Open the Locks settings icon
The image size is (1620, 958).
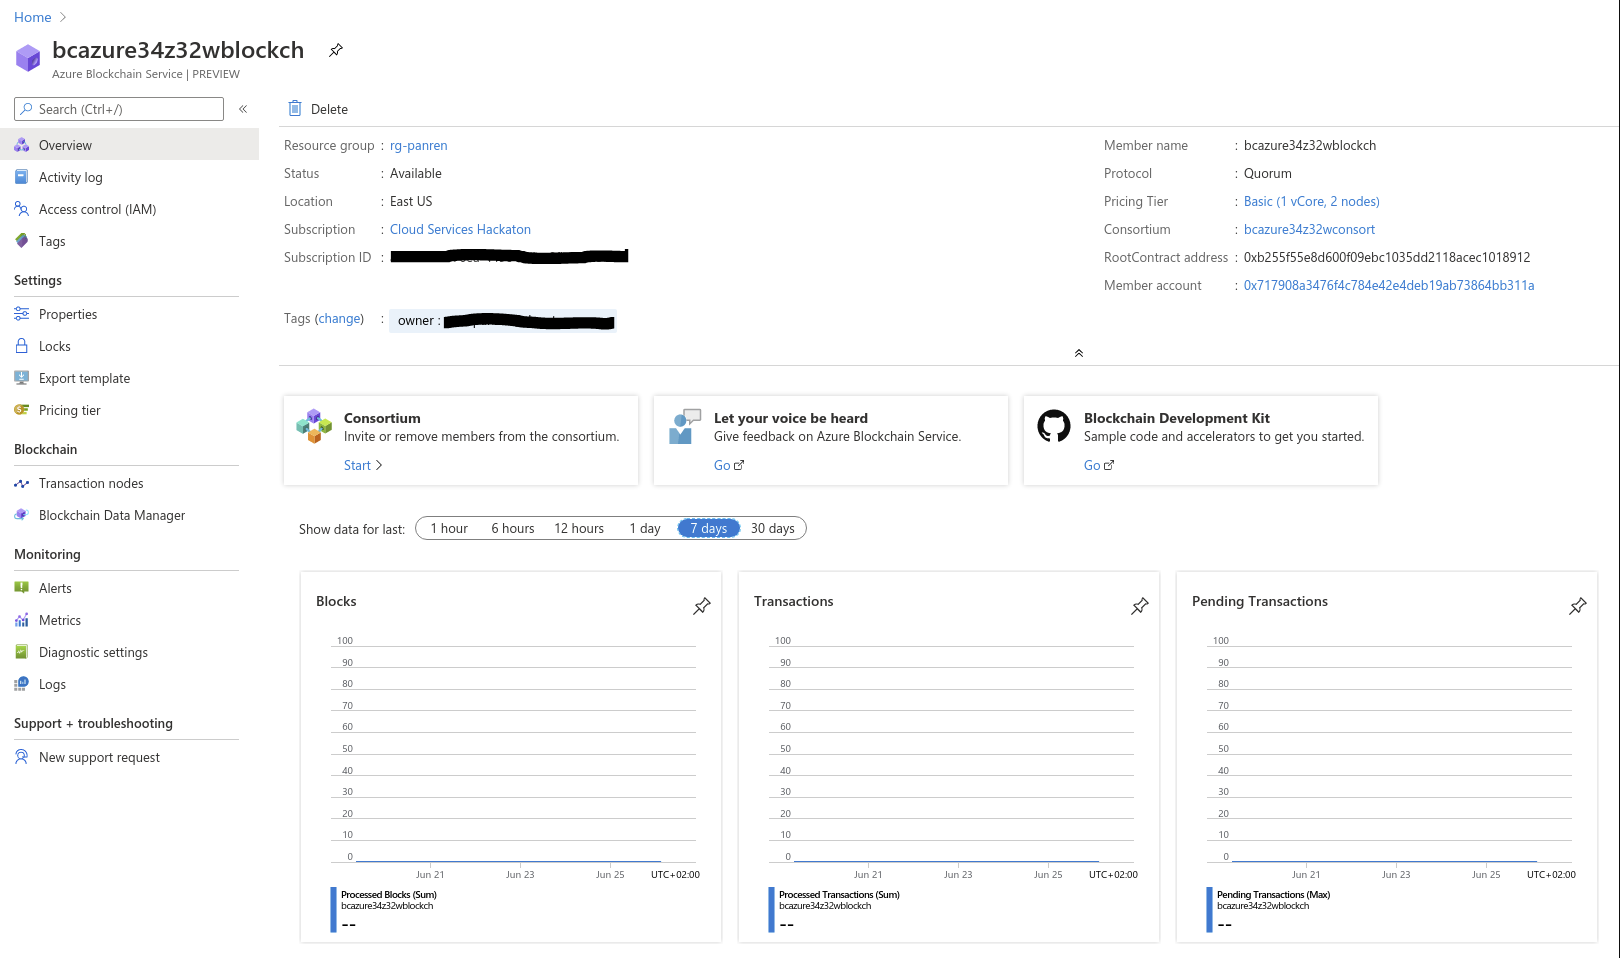[x=22, y=346]
